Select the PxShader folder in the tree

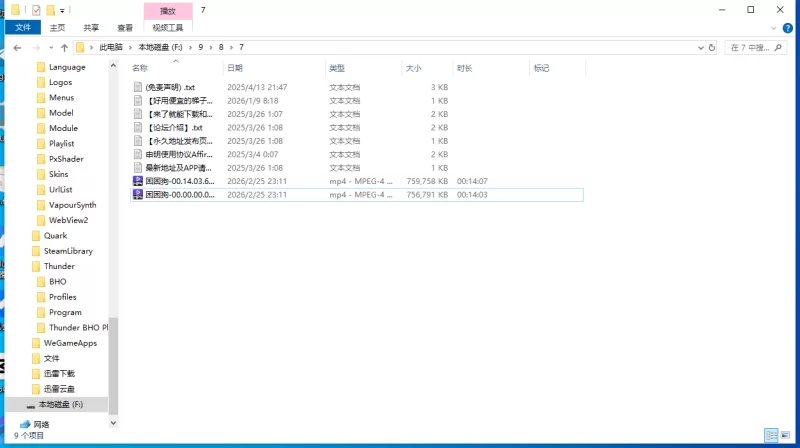point(66,159)
